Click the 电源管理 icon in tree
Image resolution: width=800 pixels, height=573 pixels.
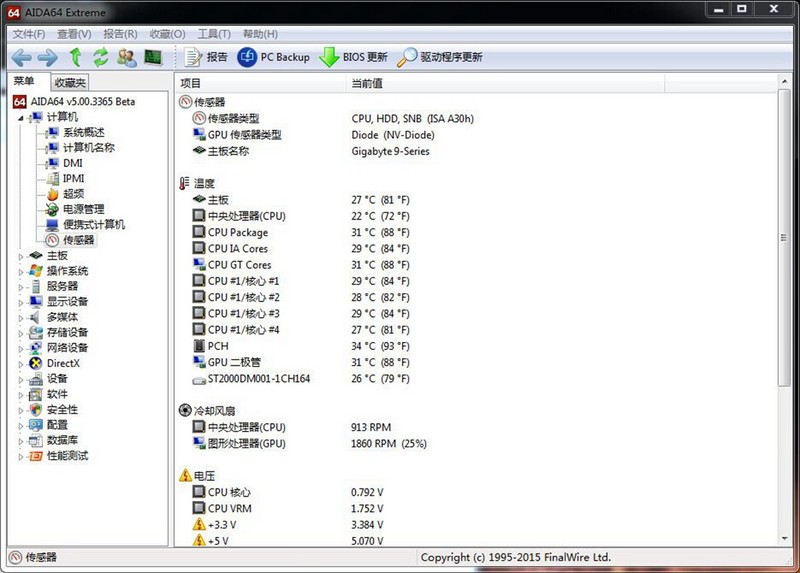click(53, 209)
